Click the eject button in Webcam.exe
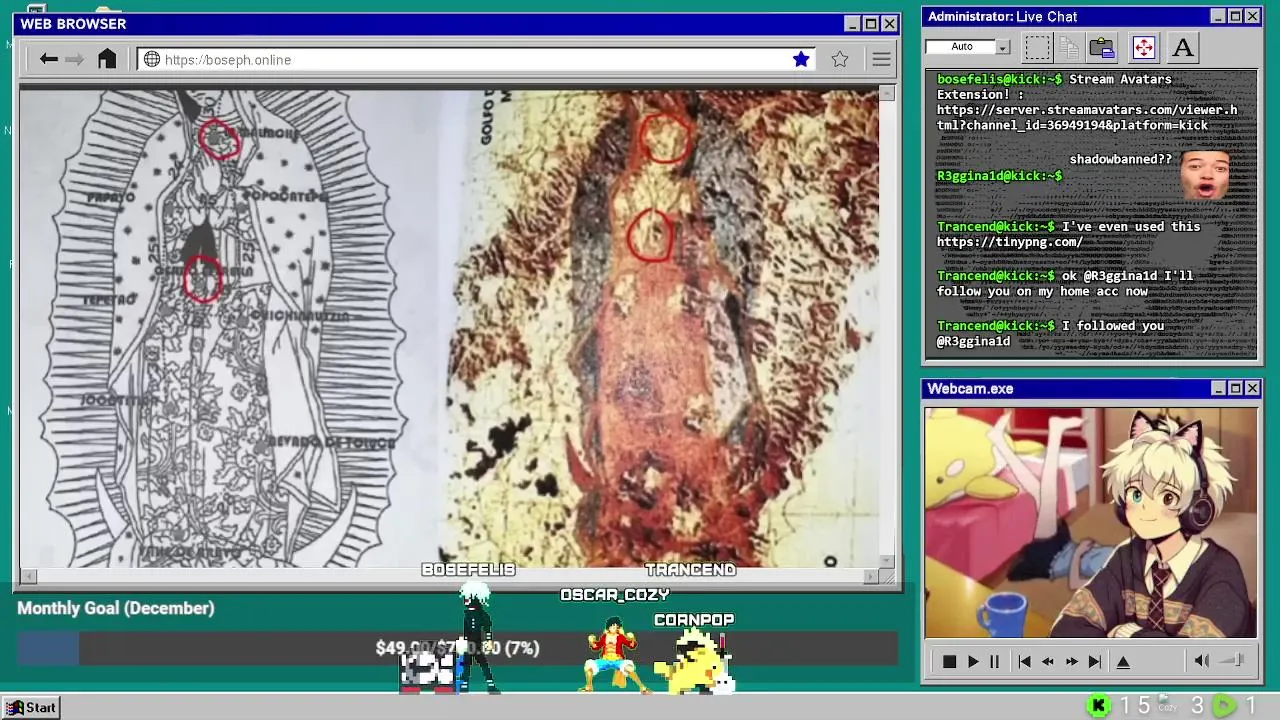1280x720 pixels. tap(1123, 661)
